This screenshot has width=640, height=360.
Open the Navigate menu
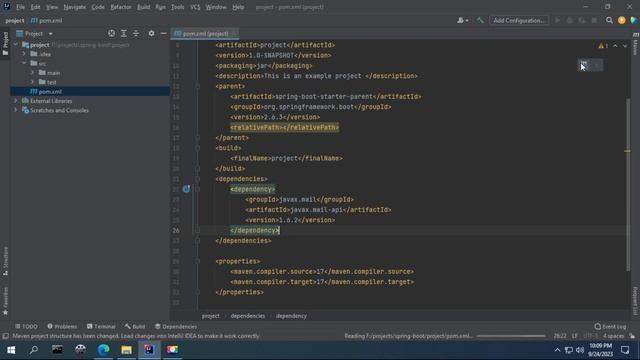(75, 7)
